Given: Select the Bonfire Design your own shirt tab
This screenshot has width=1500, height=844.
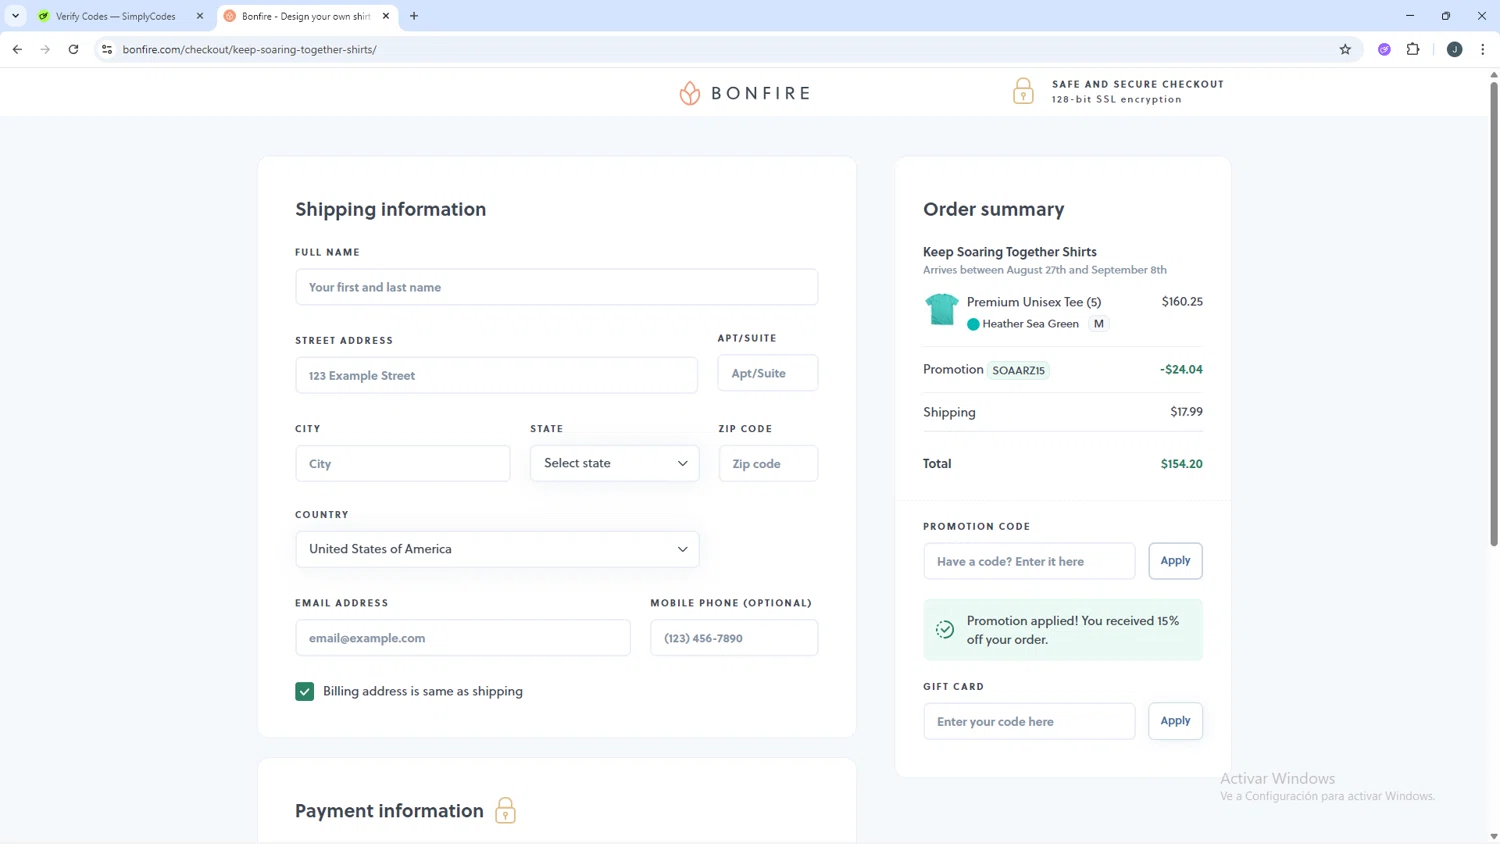Looking at the screenshot, I should point(305,16).
